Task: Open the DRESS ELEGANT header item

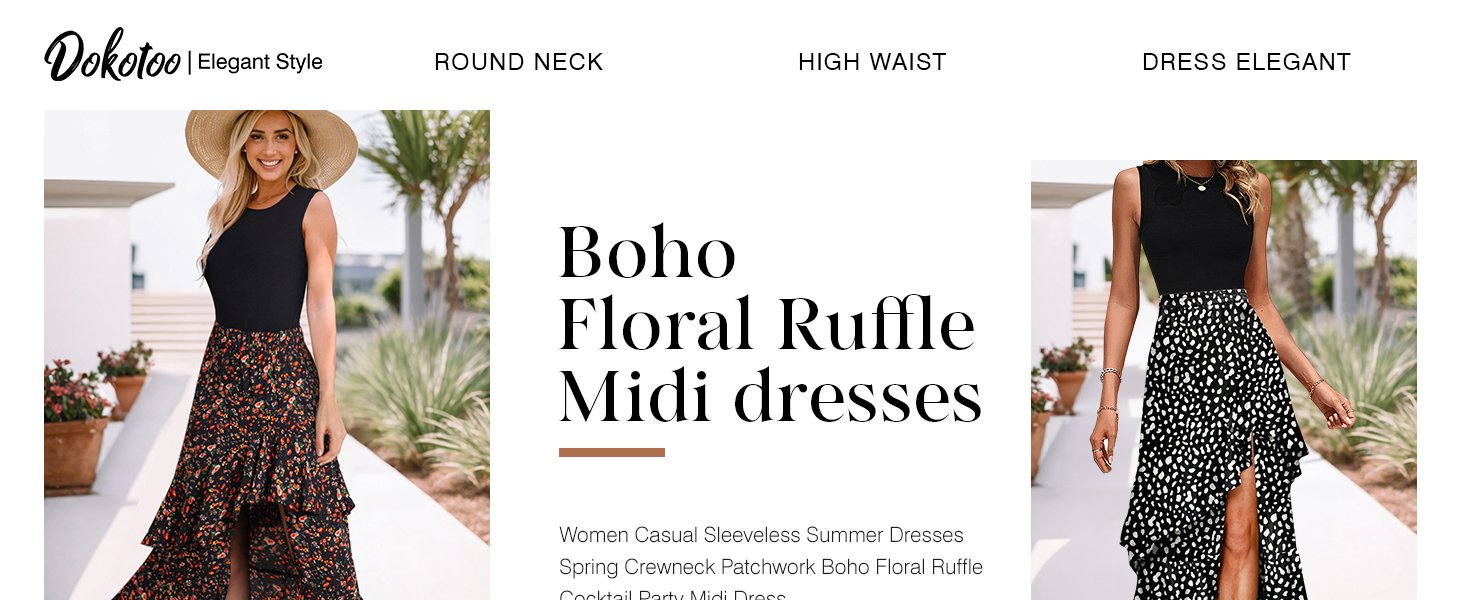Action: coord(1246,62)
